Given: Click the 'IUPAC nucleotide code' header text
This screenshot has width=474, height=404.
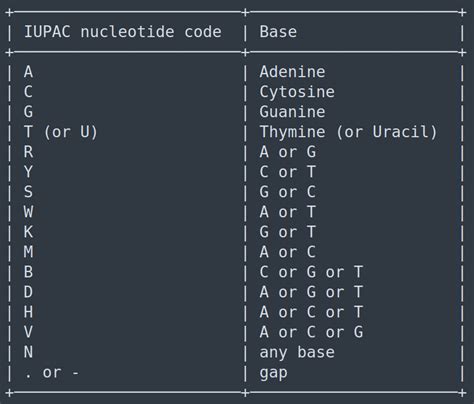Looking at the screenshot, I should [x=123, y=32].
